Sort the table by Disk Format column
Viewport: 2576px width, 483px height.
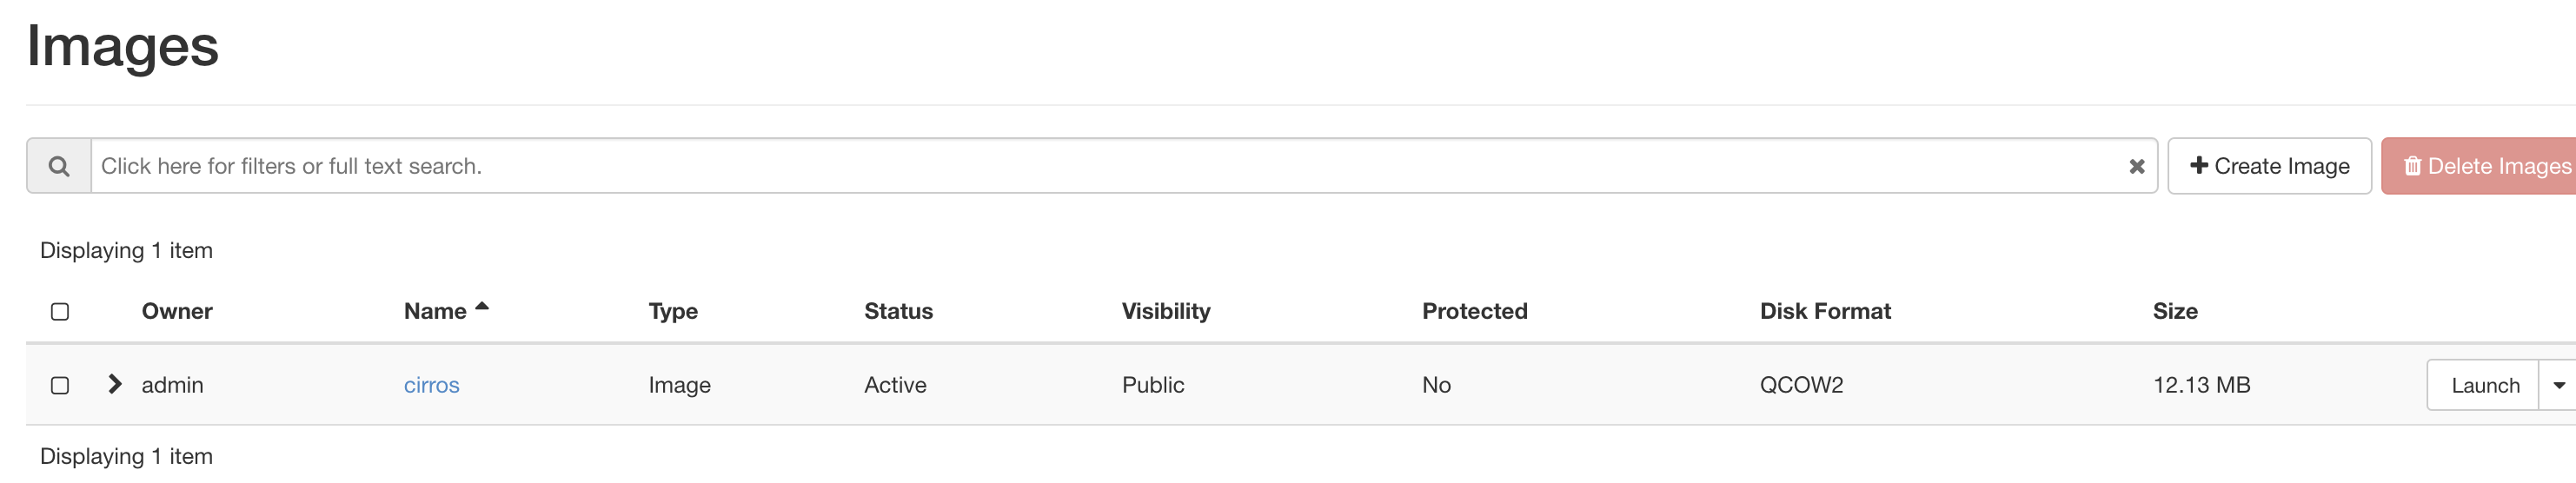click(1824, 311)
